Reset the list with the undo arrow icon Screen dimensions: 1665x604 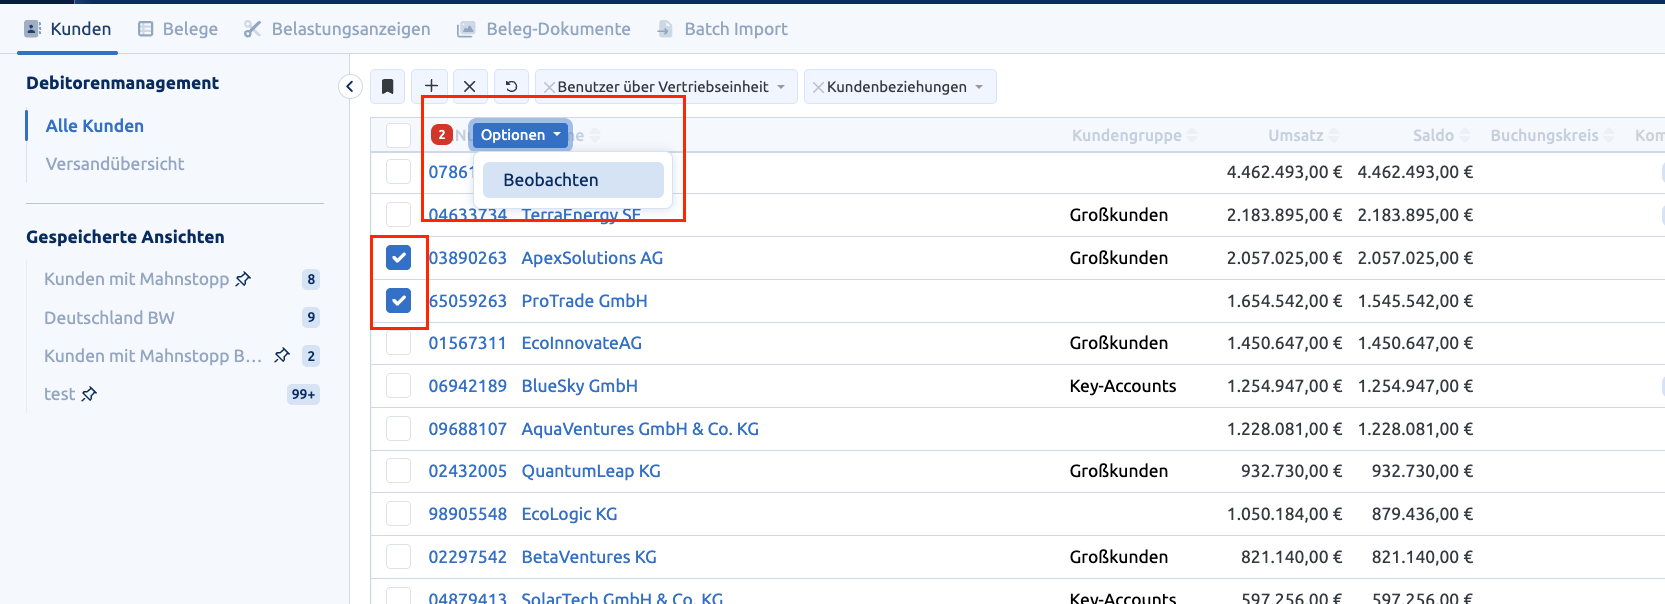511,87
